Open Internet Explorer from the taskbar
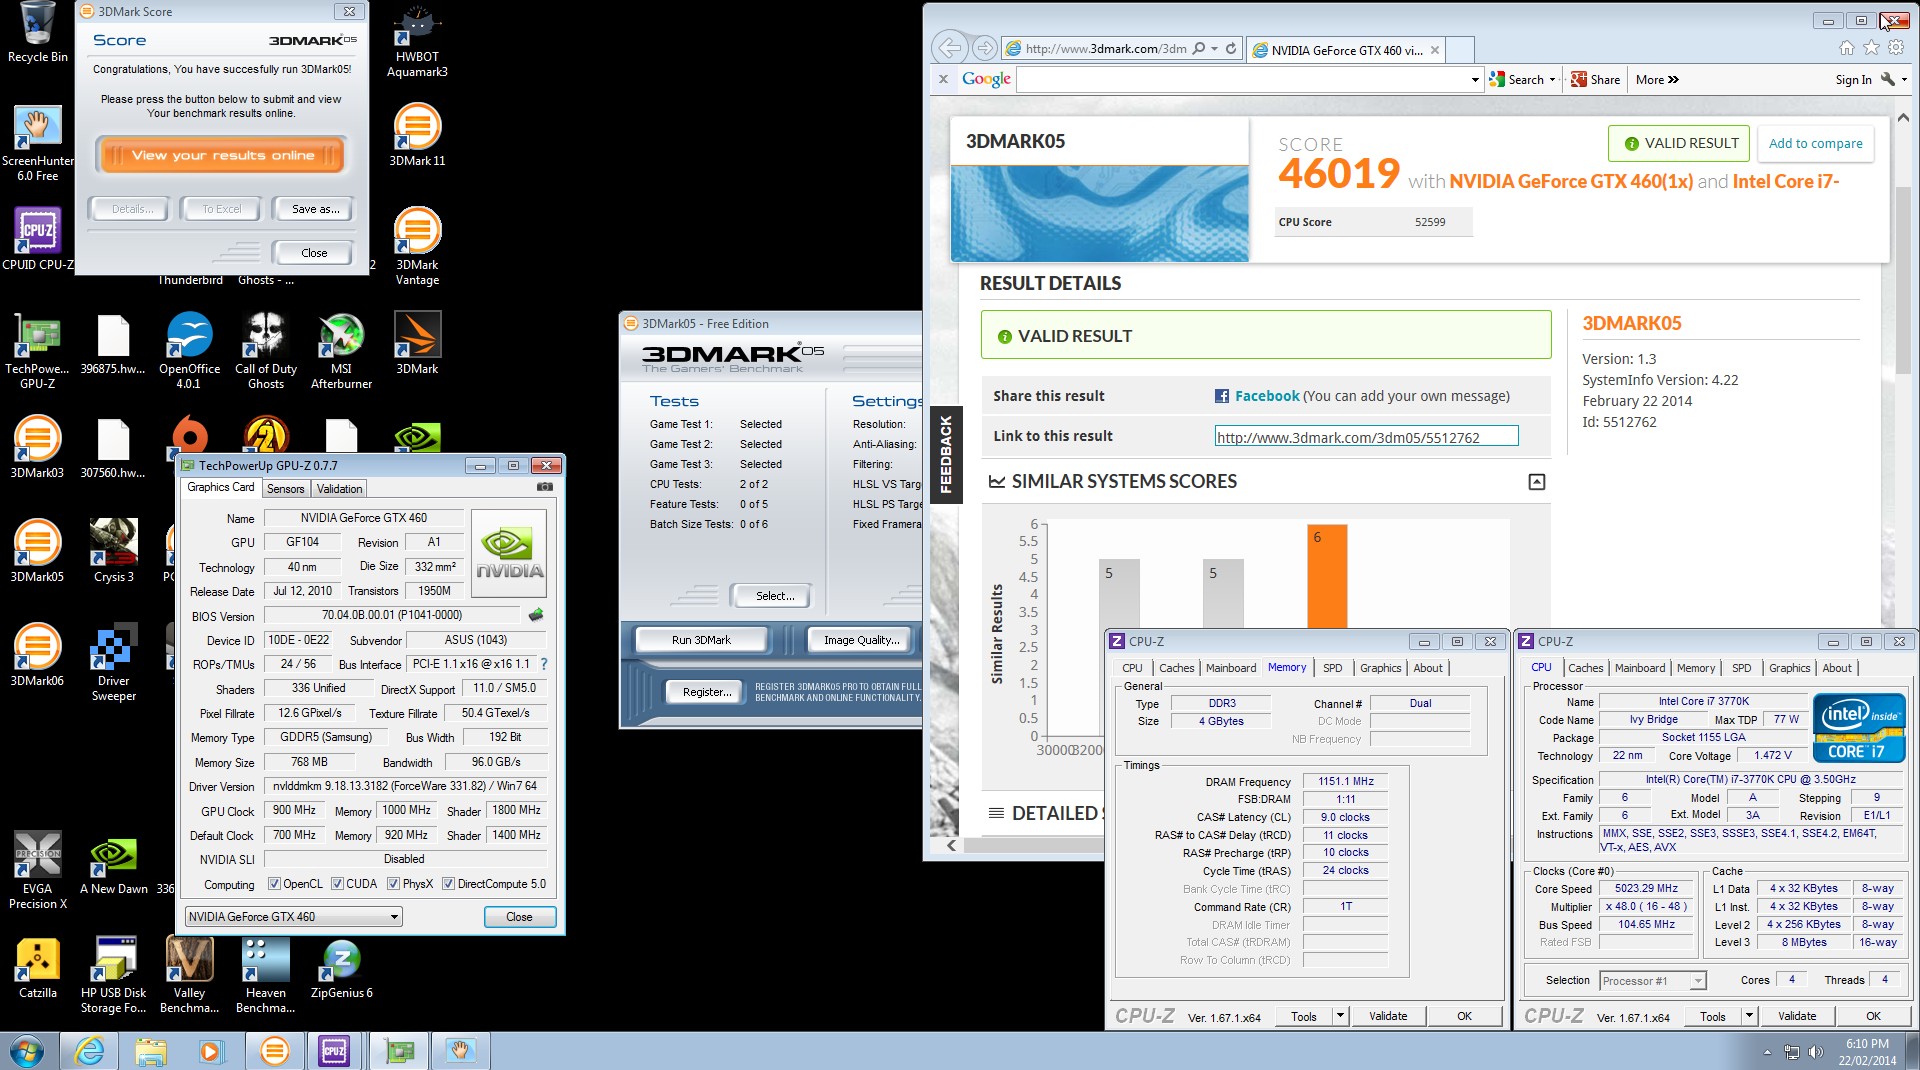The height and width of the screenshot is (1070, 1920). pos(90,1051)
